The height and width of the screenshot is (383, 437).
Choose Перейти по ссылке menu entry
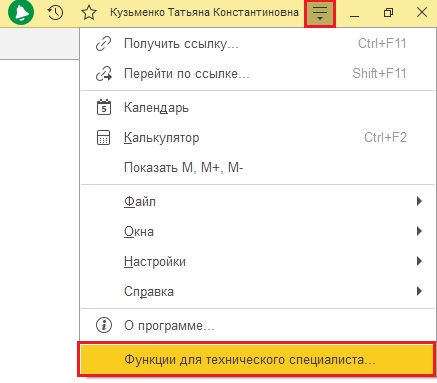(258, 74)
